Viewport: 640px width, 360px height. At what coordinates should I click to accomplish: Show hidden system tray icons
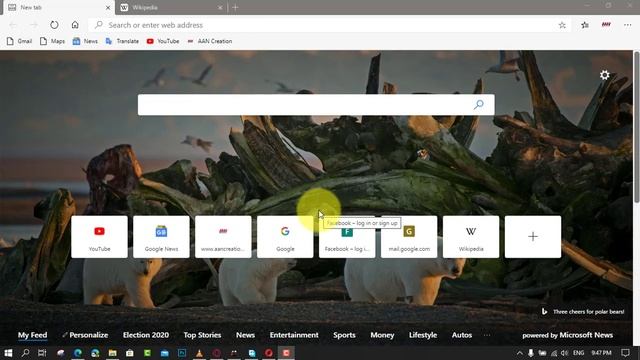click(x=520, y=353)
